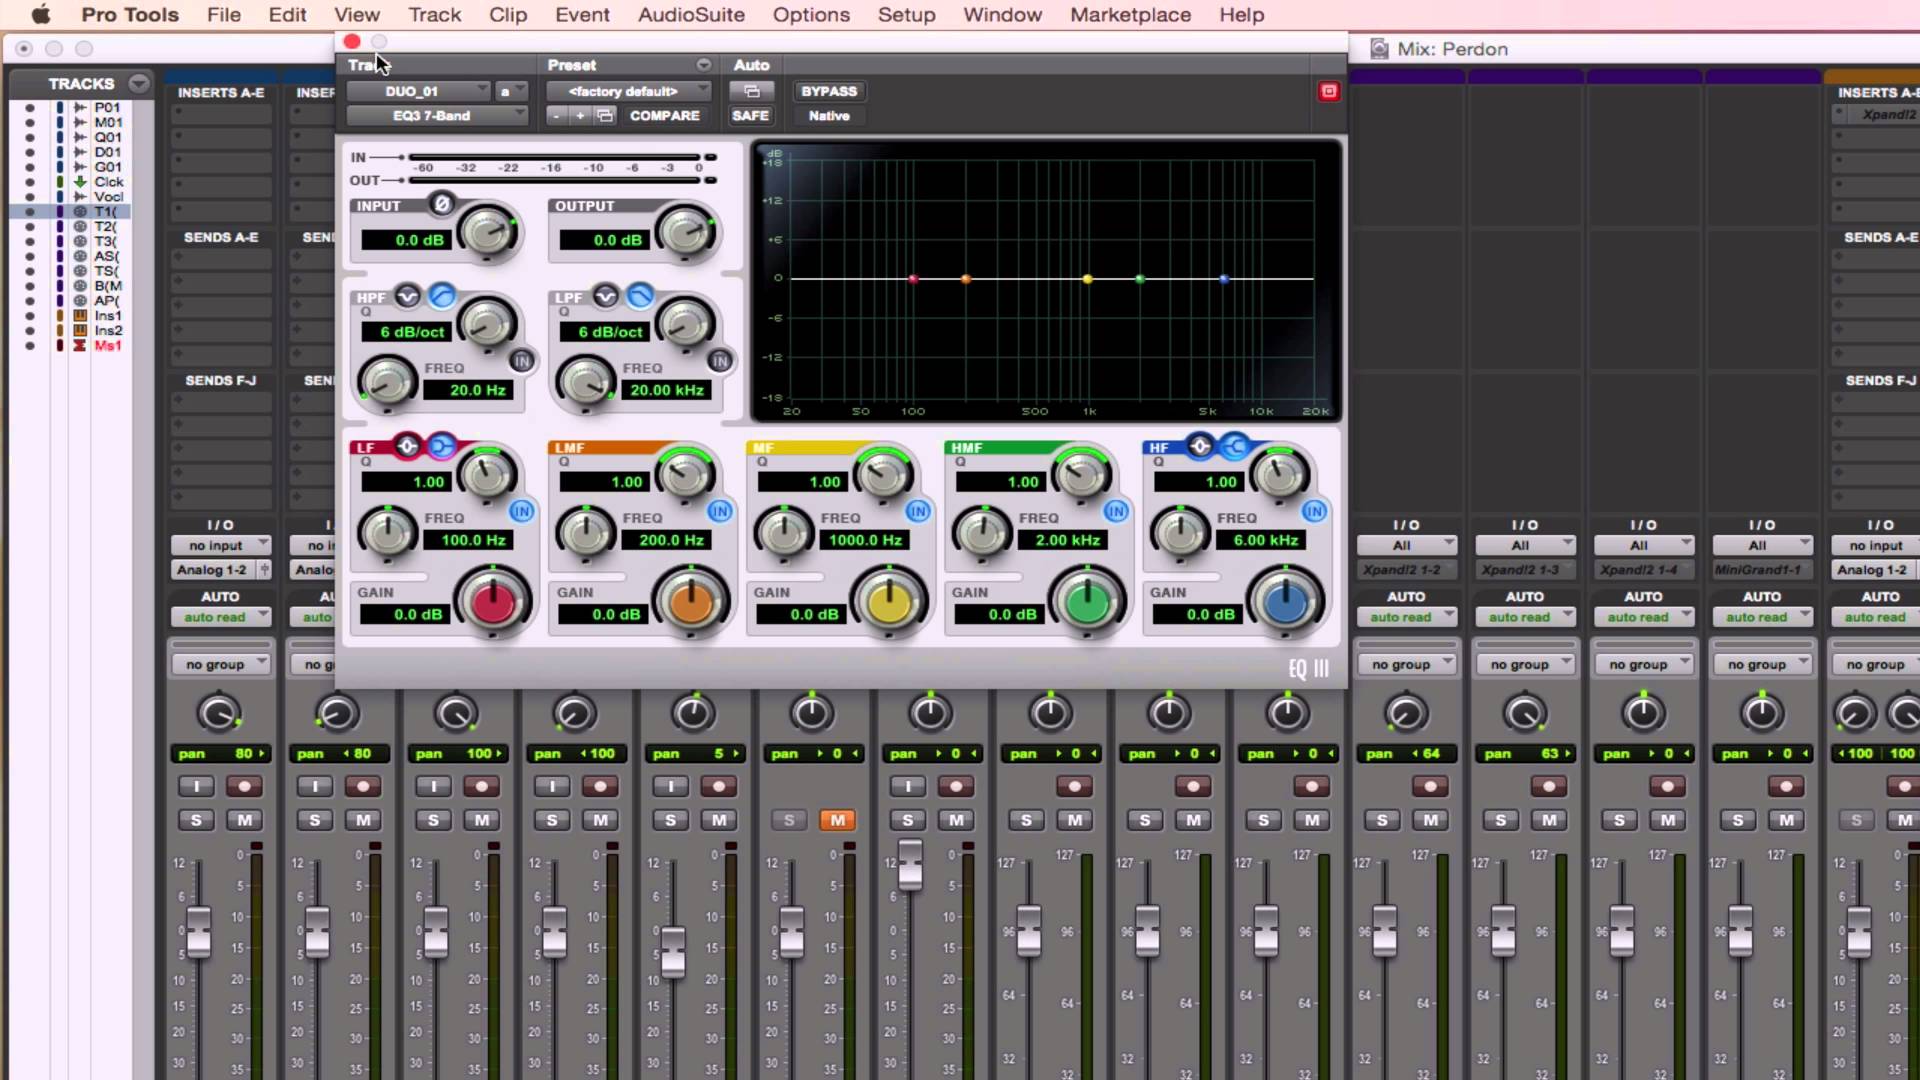Open the Xpand!2 1-4 output selector
The height and width of the screenshot is (1080, 1920).
1643,570
